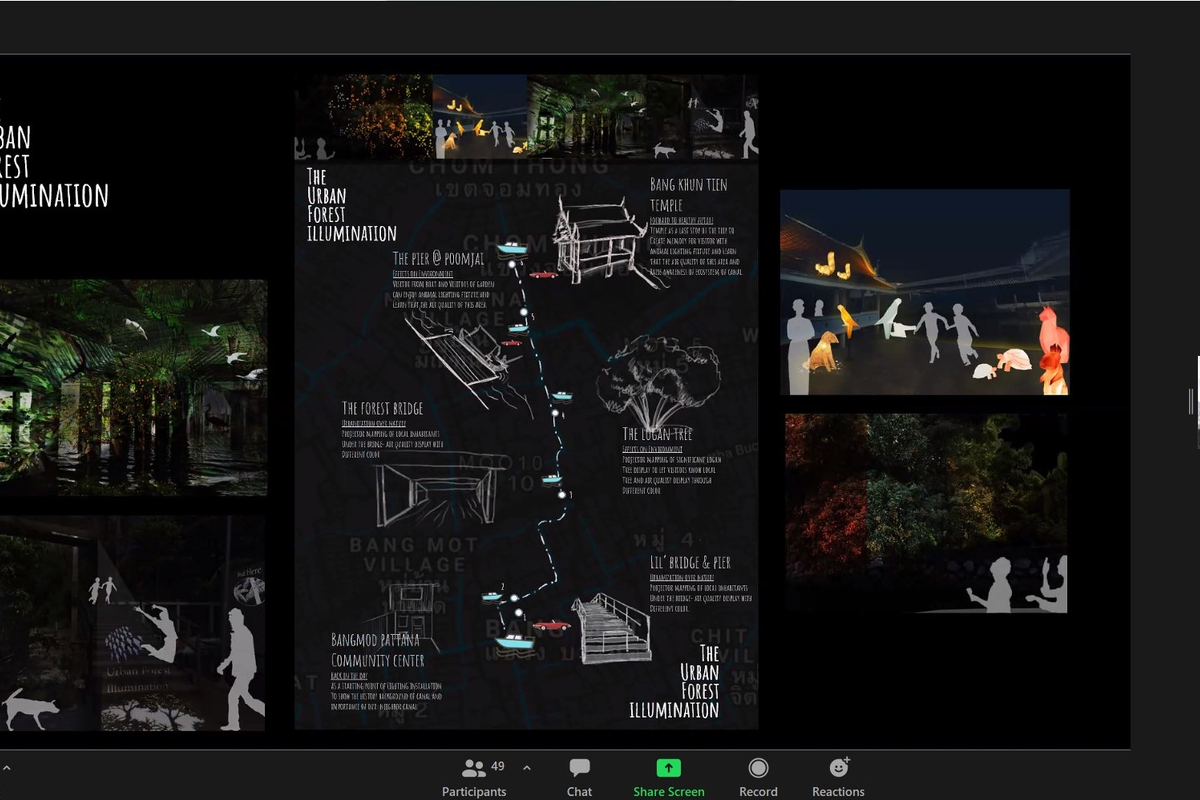The width and height of the screenshot is (1200, 800).
Task: Click the "The forest bridge" heading
Action: 382,408
